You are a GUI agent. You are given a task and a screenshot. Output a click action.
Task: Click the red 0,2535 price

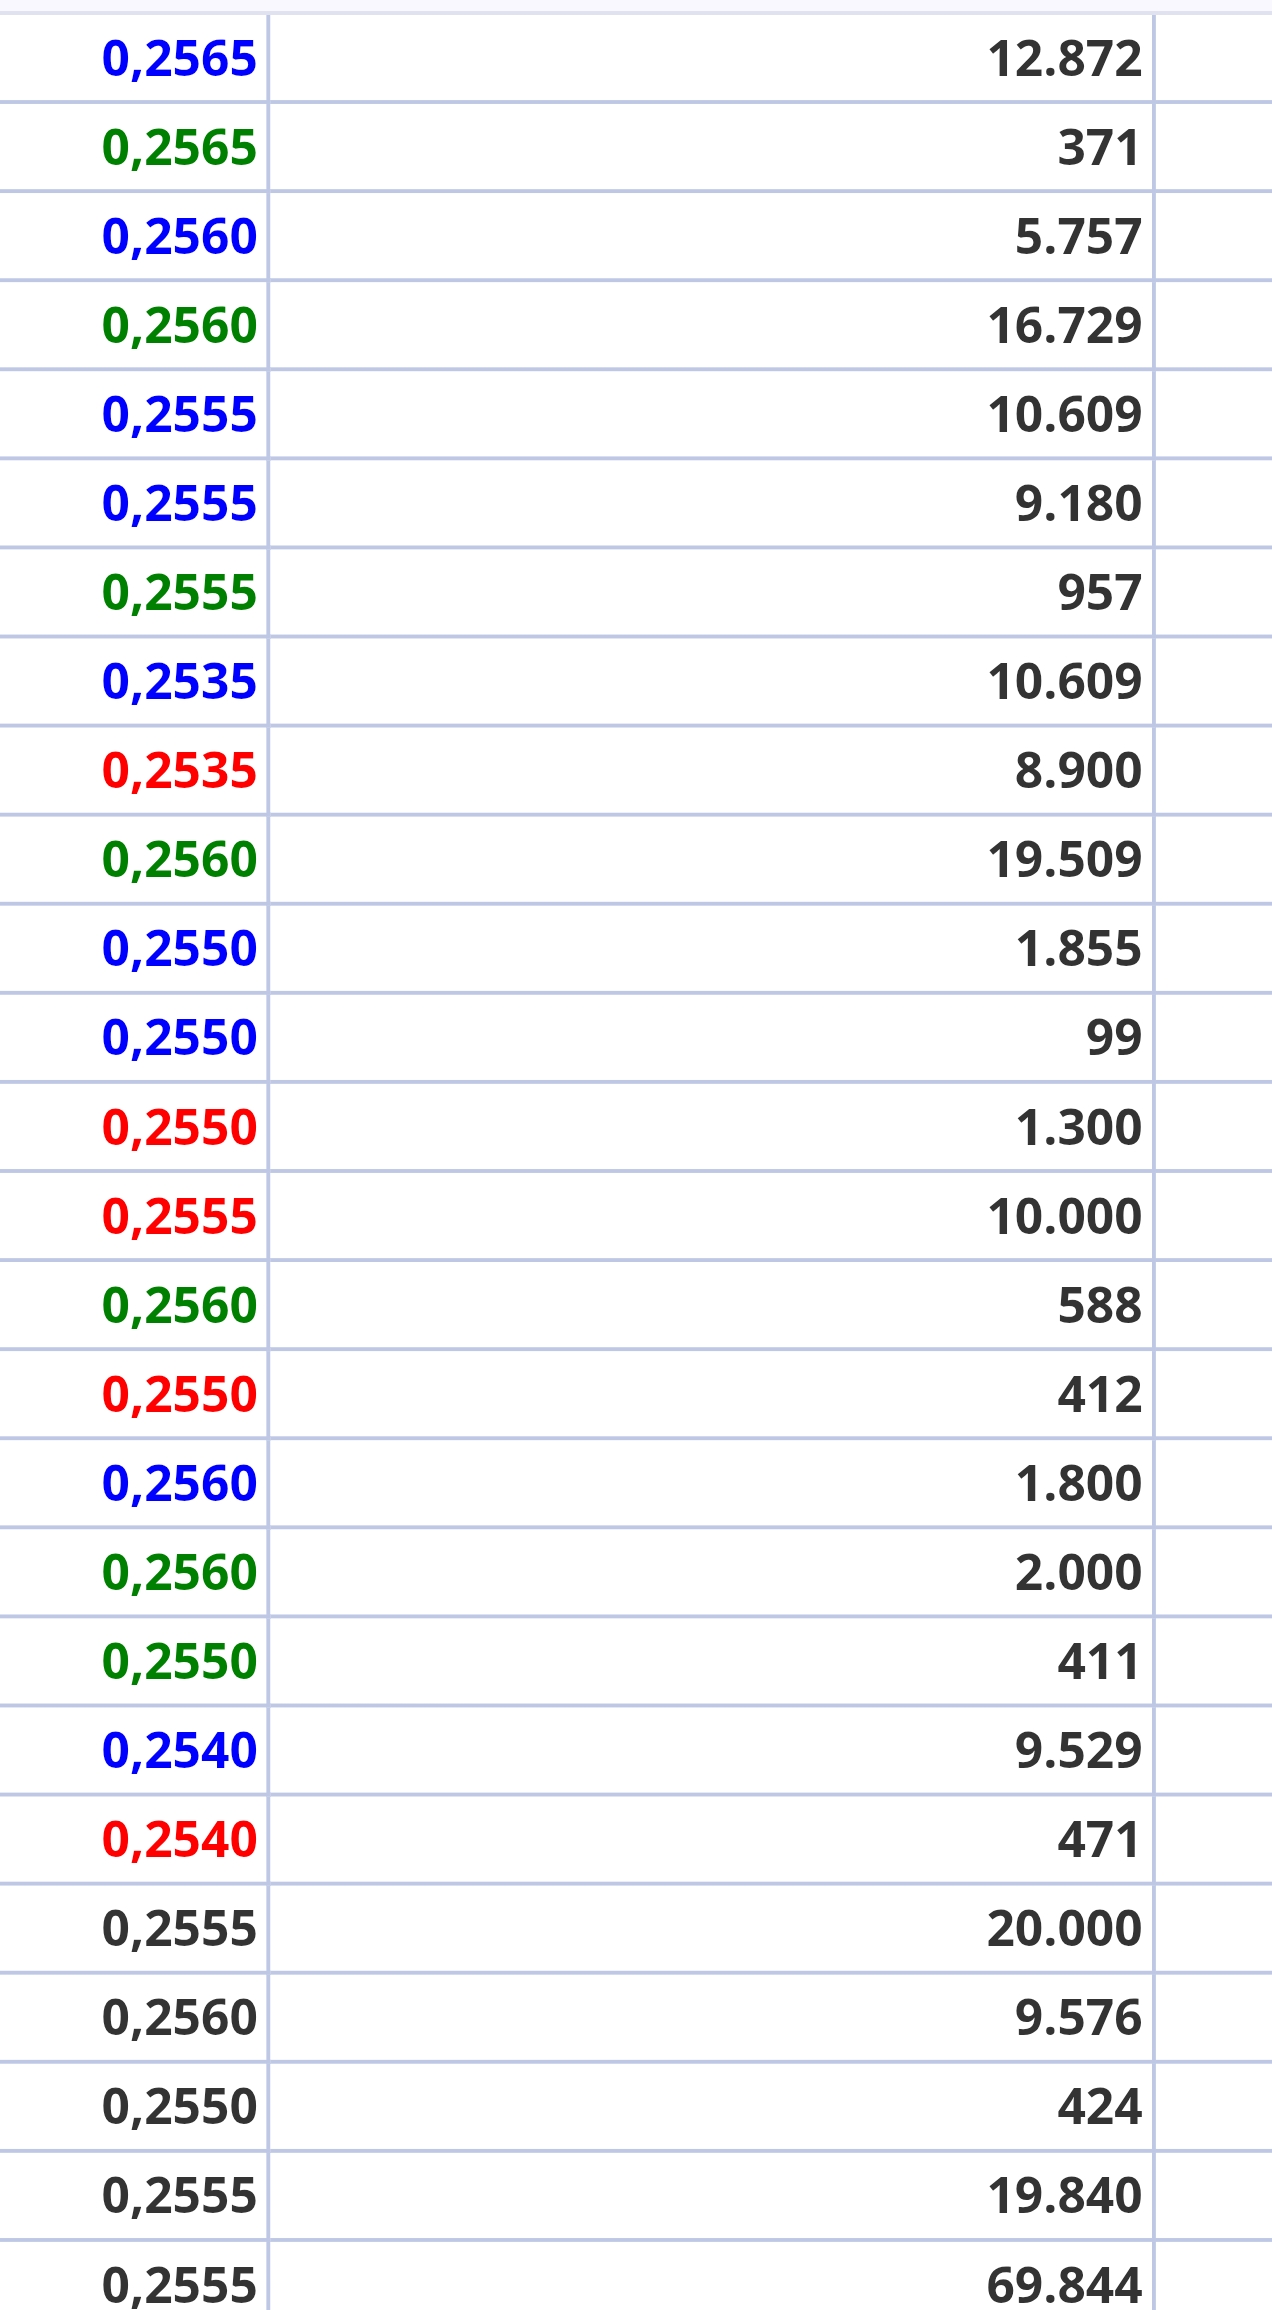click(x=179, y=771)
